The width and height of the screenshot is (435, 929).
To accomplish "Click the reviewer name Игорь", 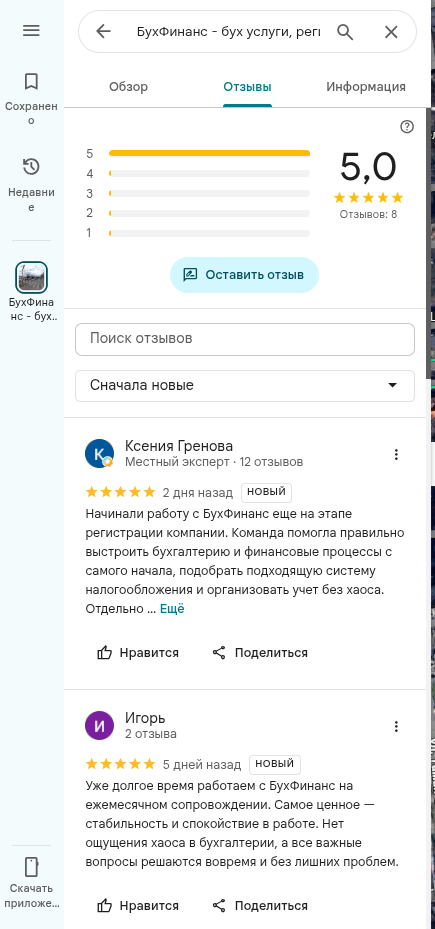I will tap(145, 719).
